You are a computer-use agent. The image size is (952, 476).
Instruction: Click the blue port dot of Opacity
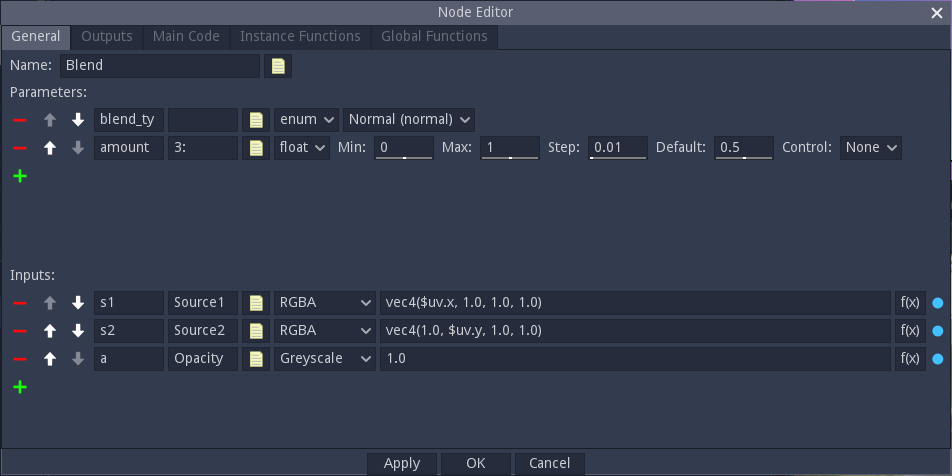(x=938, y=359)
